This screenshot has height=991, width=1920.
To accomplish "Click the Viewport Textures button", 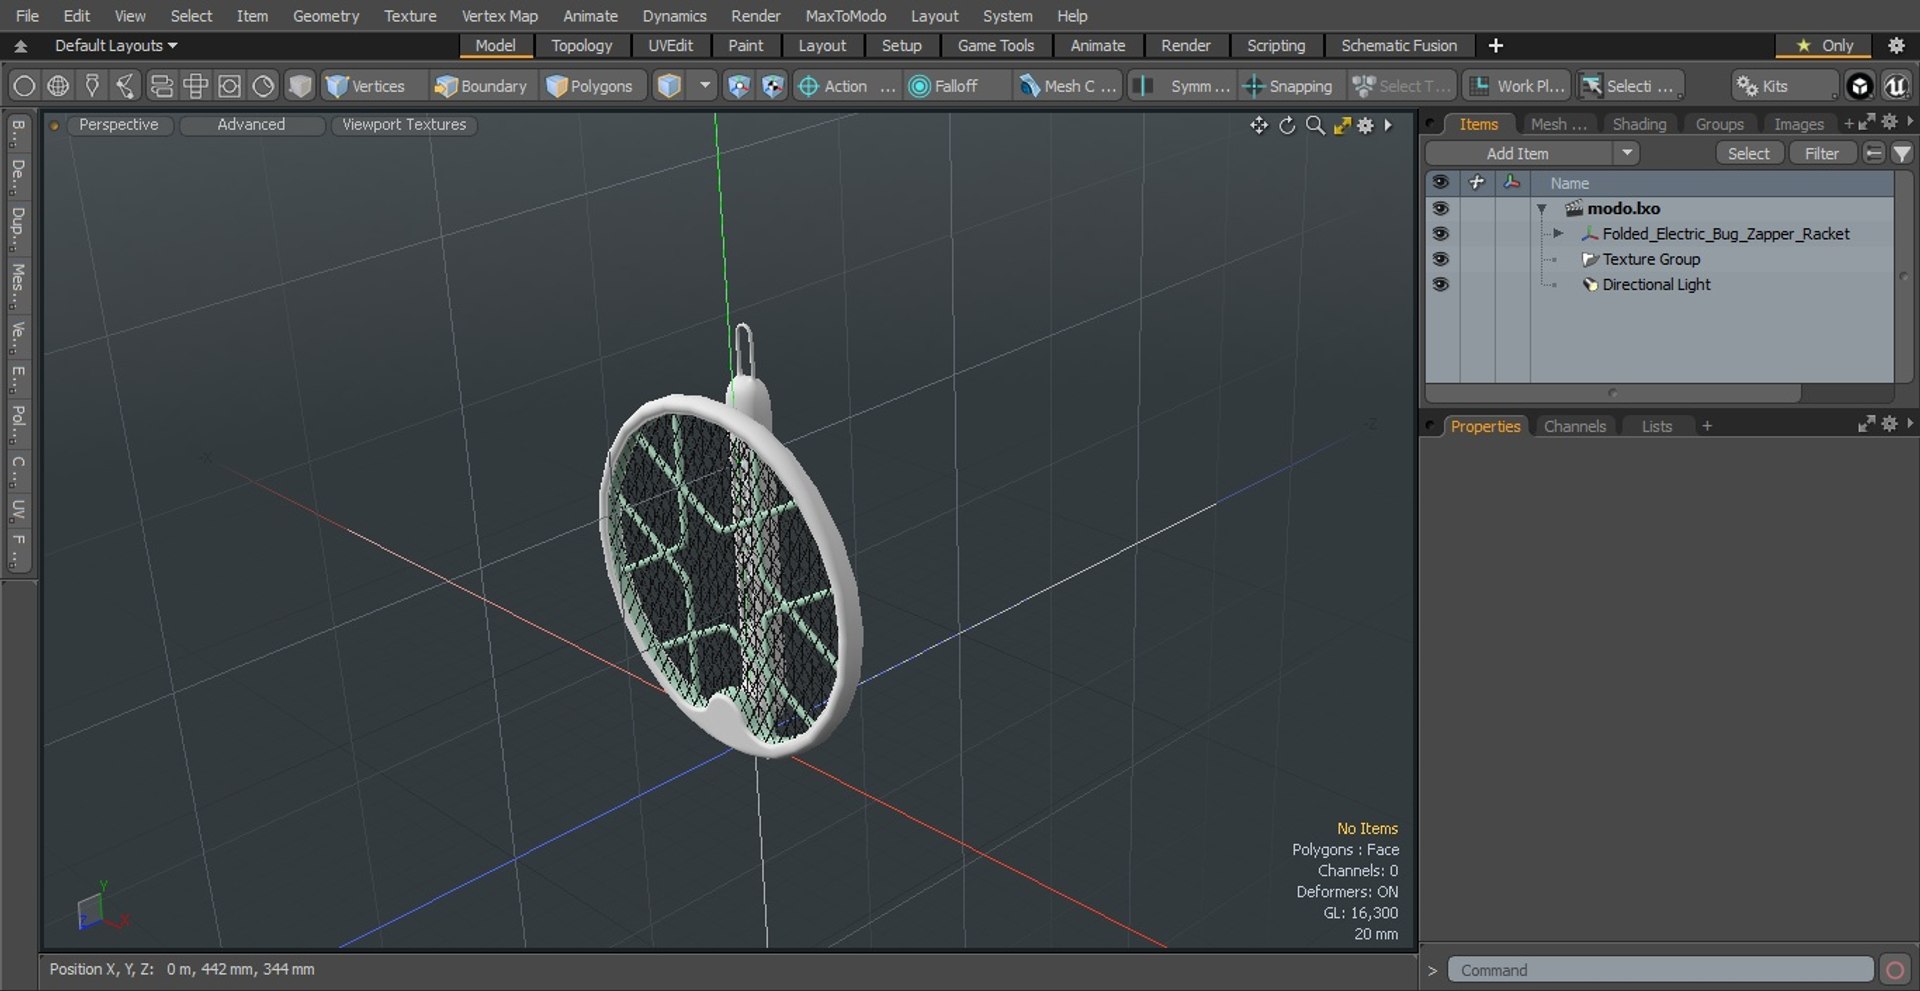I will tap(404, 124).
